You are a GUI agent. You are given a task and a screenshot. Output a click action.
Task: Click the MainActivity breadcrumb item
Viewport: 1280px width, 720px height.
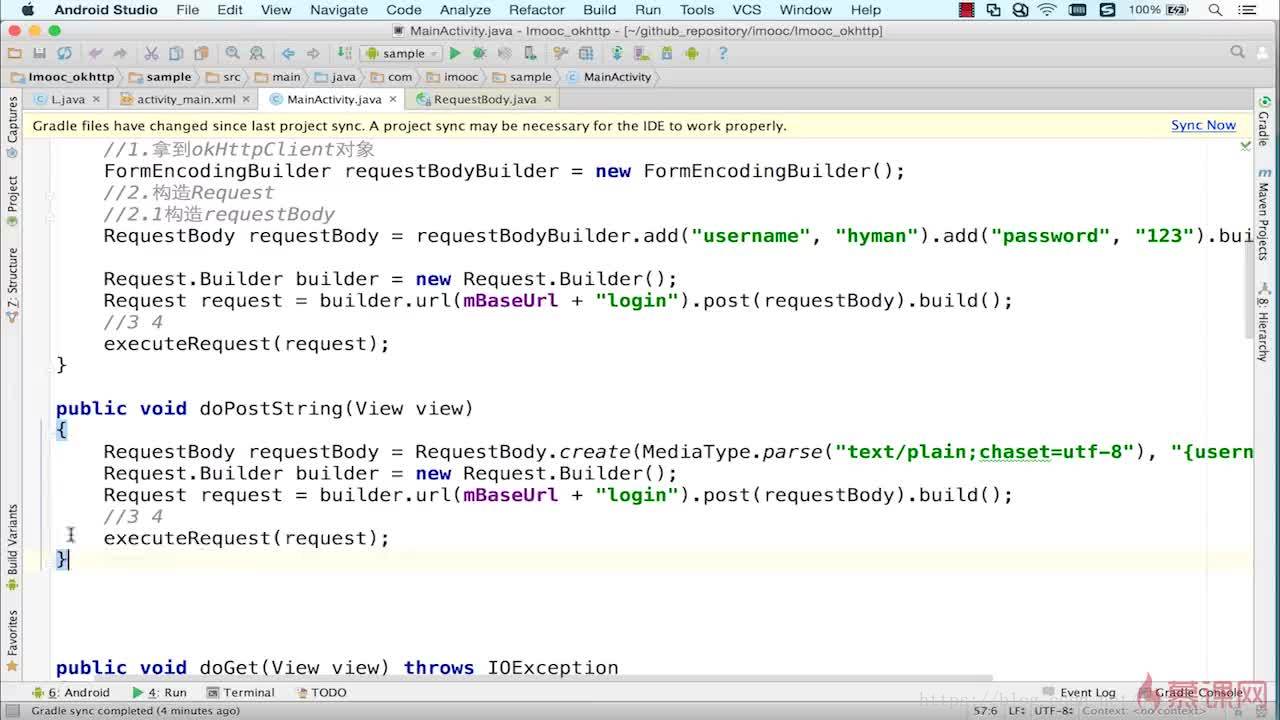(x=609, y=77)
